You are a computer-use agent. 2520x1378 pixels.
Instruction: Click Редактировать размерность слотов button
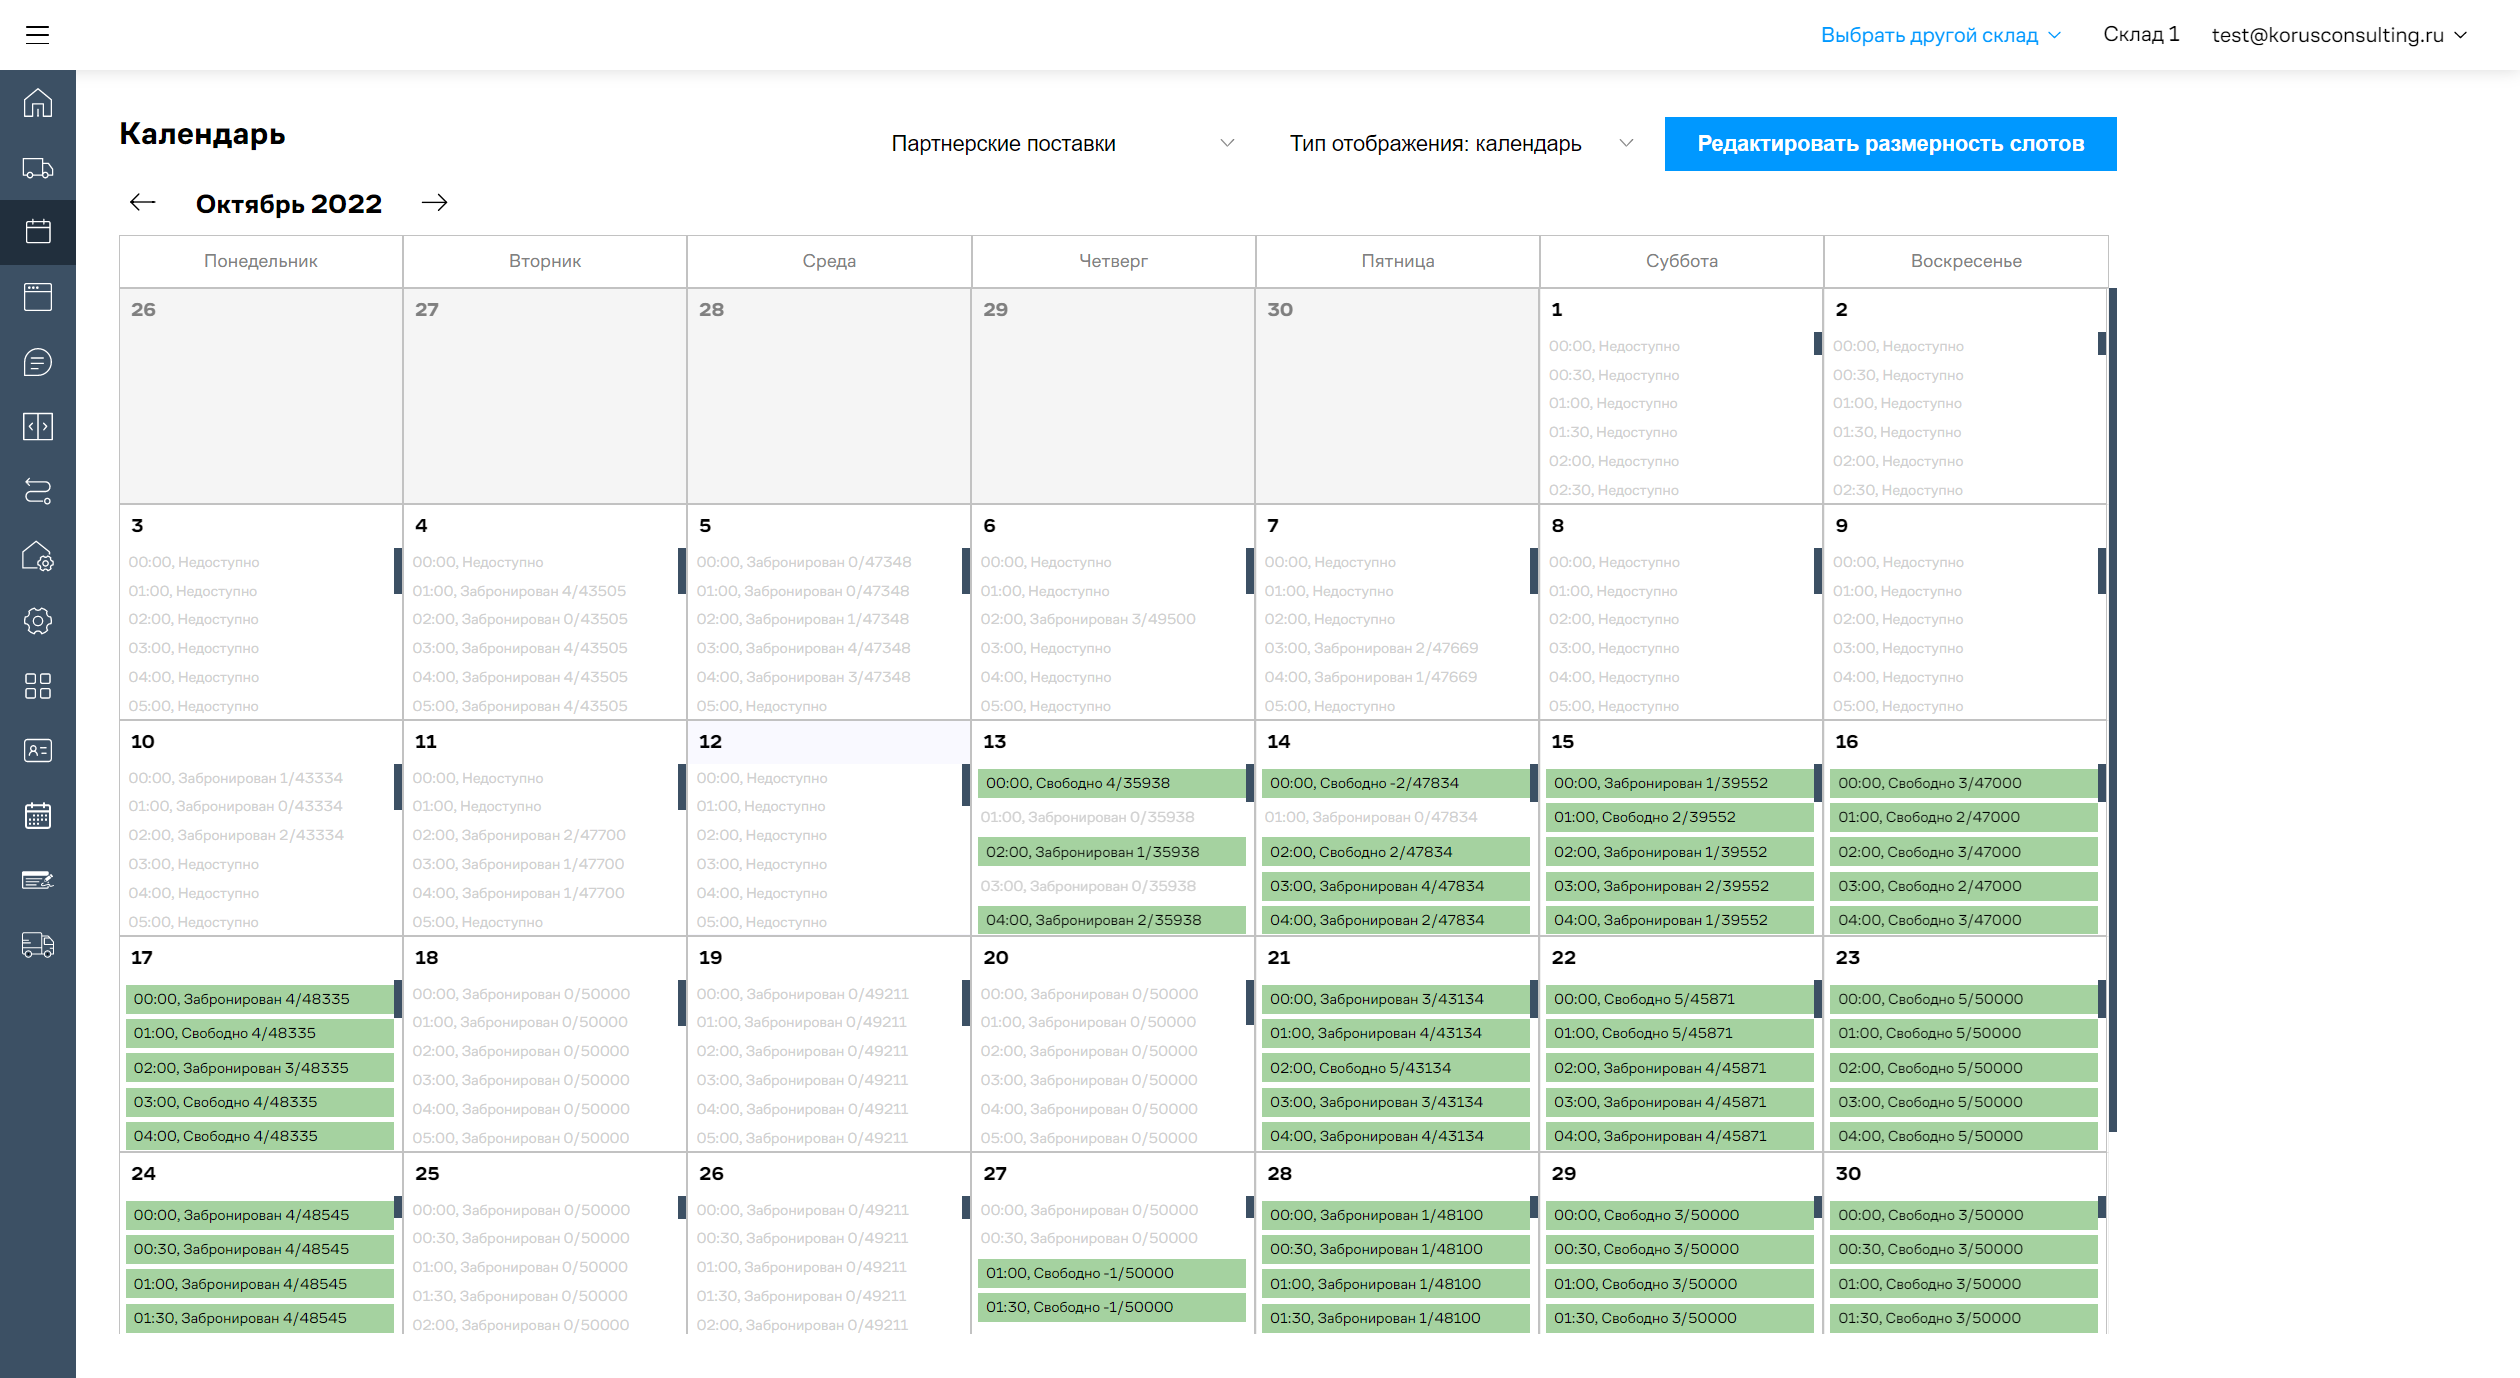pos(1890,144)
